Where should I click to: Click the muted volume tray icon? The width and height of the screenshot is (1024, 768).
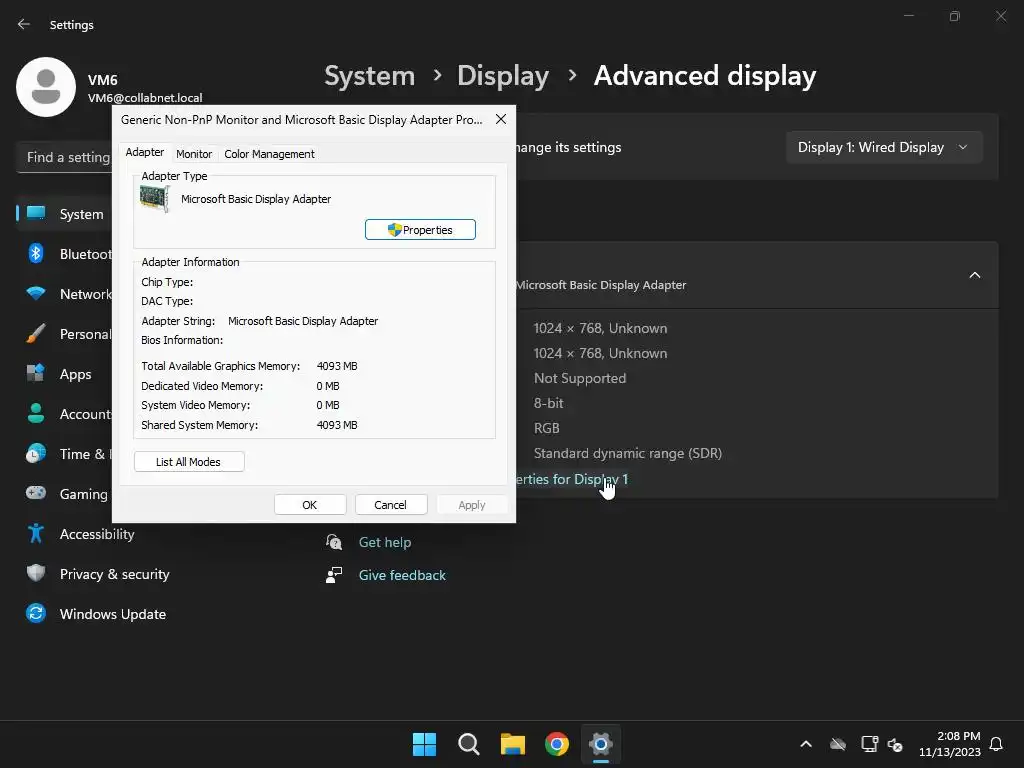895,744
